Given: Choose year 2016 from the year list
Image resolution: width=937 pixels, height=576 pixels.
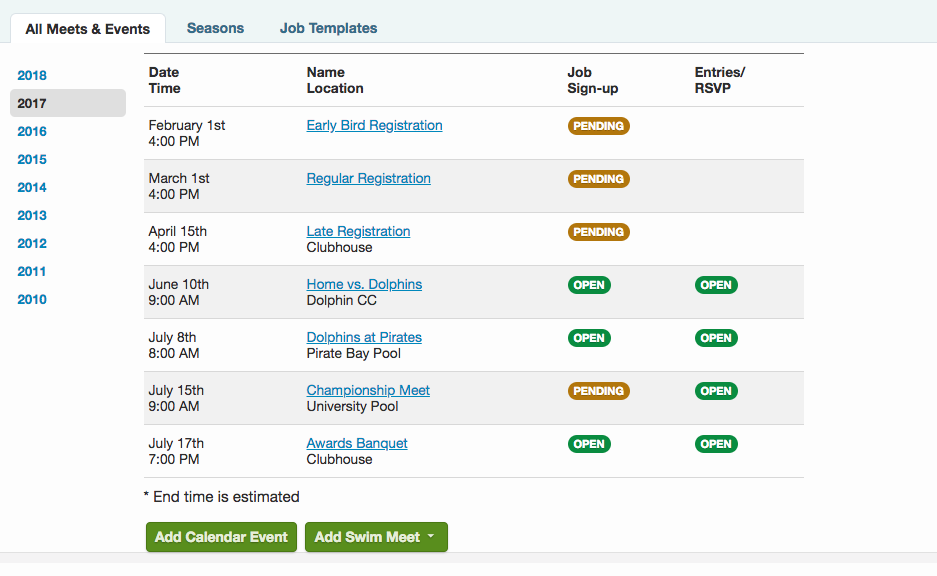Looking at the screenshot, I should click(x=32, y=131).
